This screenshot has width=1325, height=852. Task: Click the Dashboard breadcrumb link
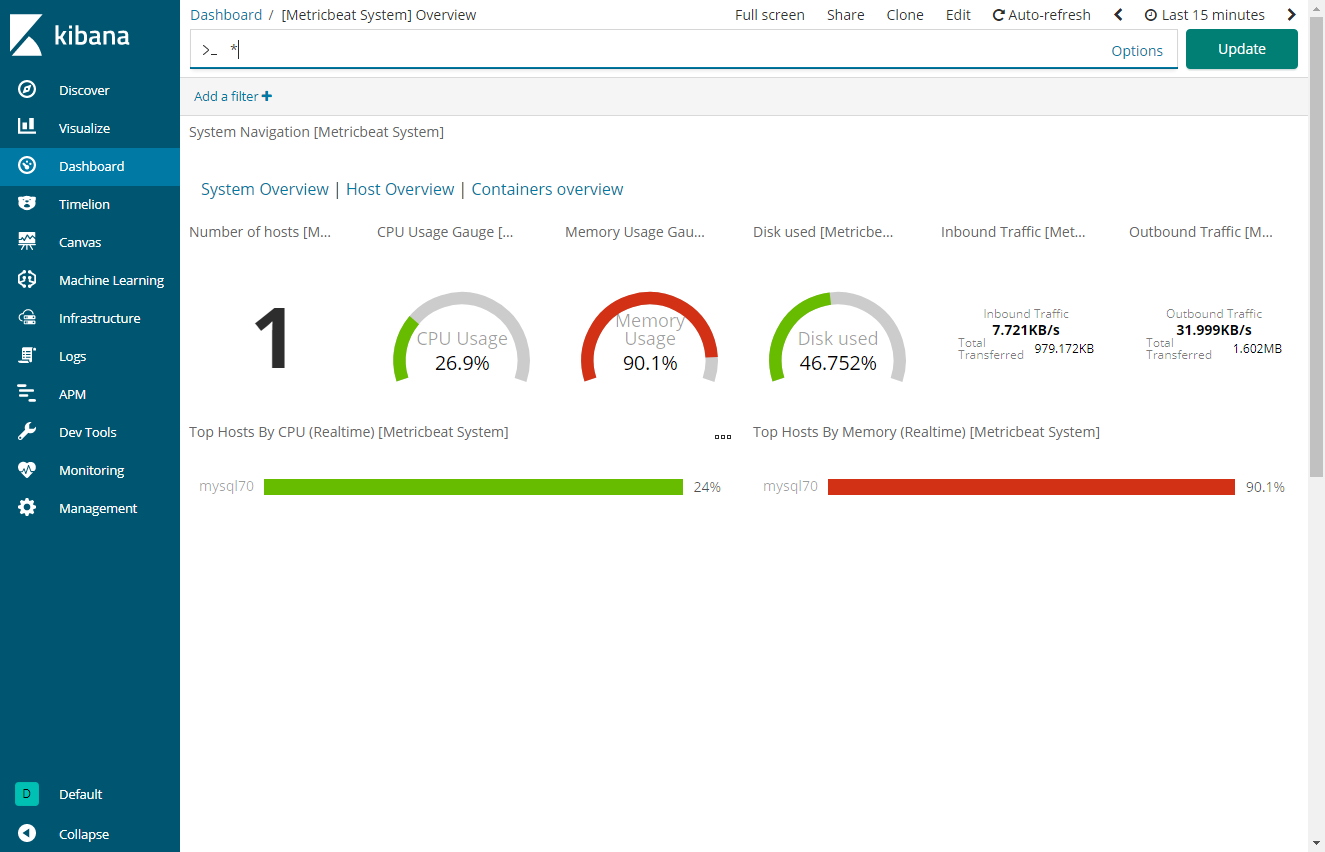click(226, 15)
